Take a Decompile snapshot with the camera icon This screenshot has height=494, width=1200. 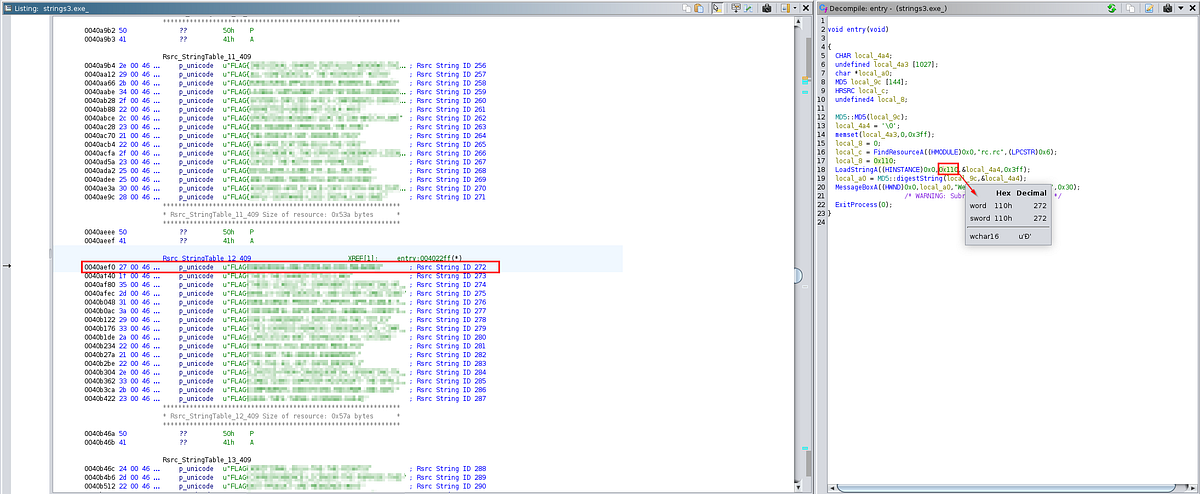pos(1168,7)
